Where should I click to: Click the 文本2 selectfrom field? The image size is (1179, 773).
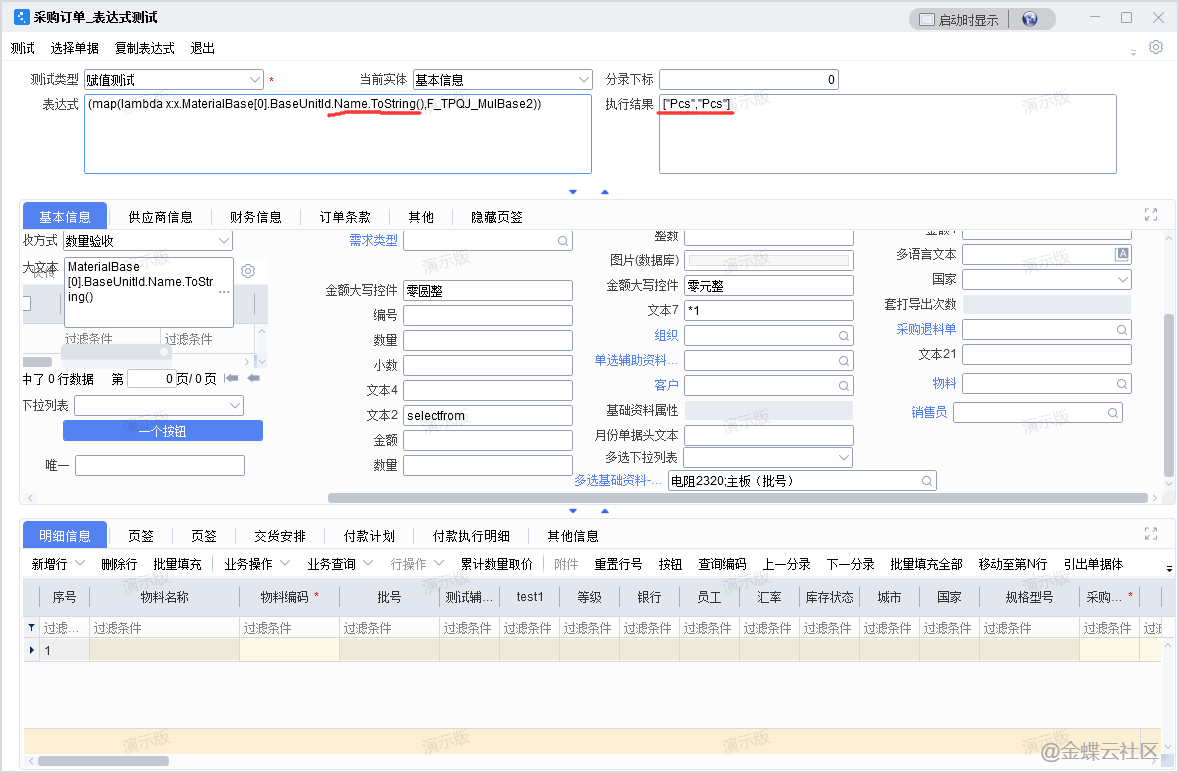click(x=488, y=415)
